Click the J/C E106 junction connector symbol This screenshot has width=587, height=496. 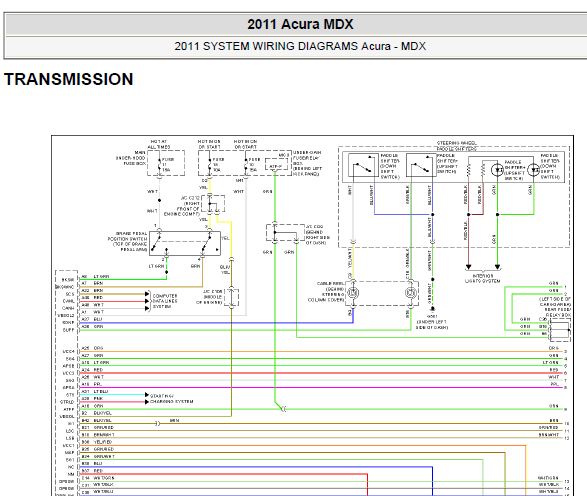pyautogui.click(x=232, y=298)
